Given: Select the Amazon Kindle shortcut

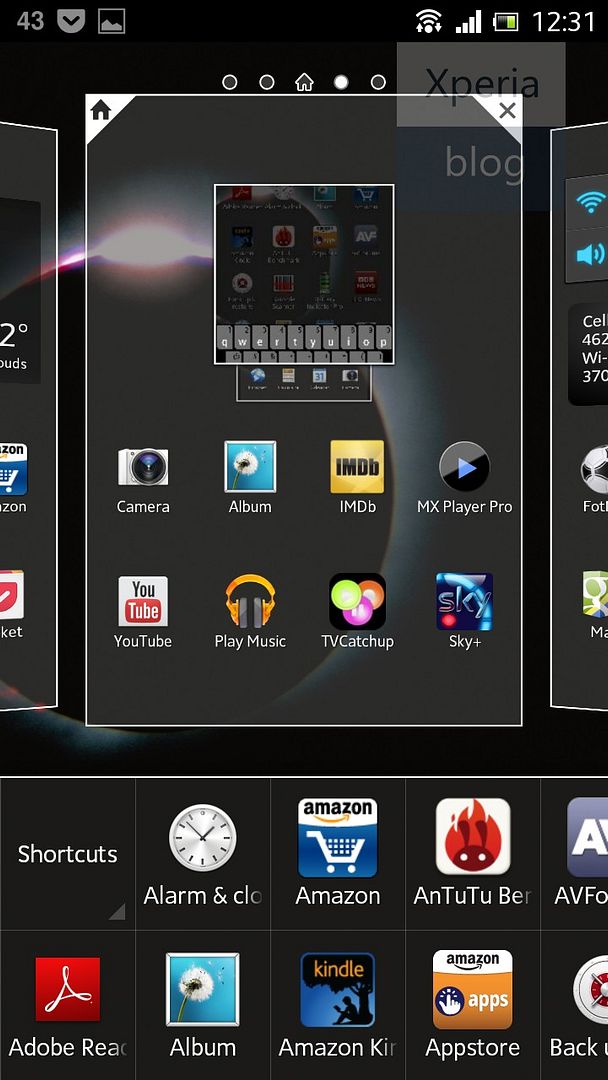Looking at the screenshot, I should tap(337, 1006).
